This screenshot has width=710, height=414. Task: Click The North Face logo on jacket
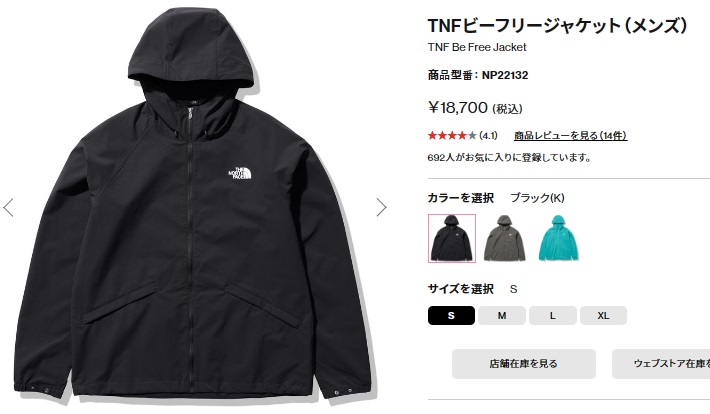pos(240,173)
